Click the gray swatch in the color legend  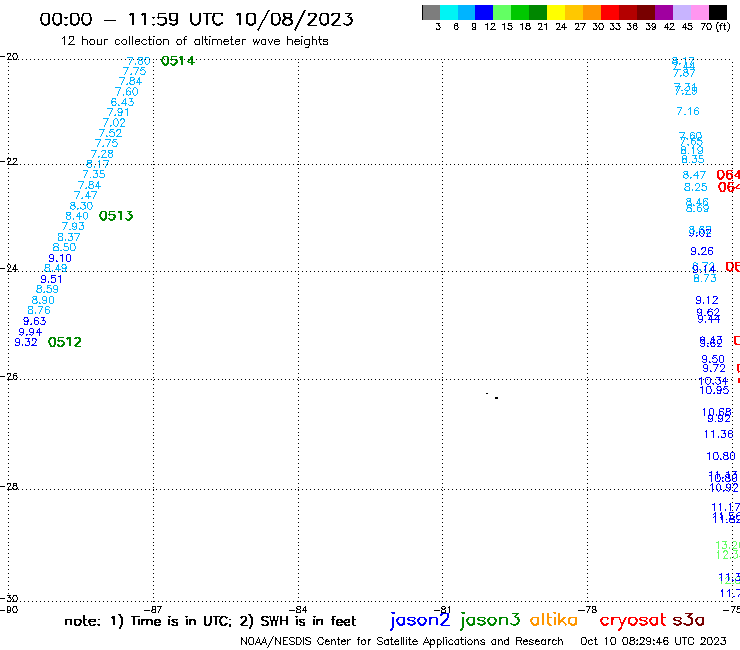pyautogui.click(x=431, y=12)
